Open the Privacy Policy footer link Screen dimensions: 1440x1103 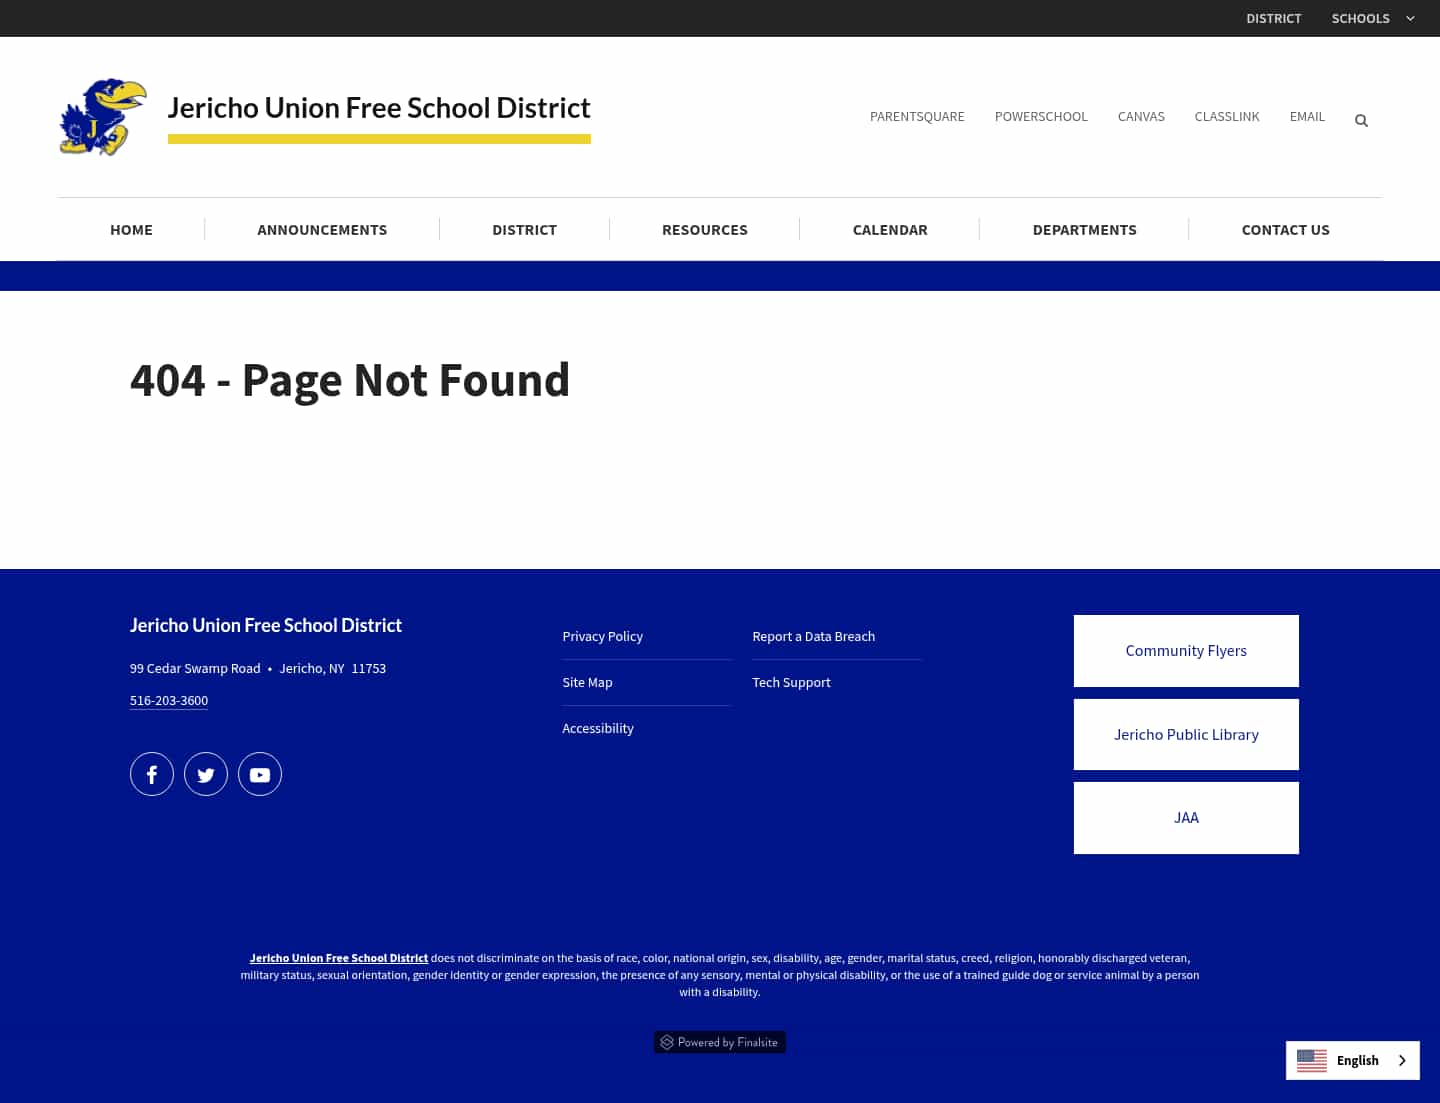point(602,636)
